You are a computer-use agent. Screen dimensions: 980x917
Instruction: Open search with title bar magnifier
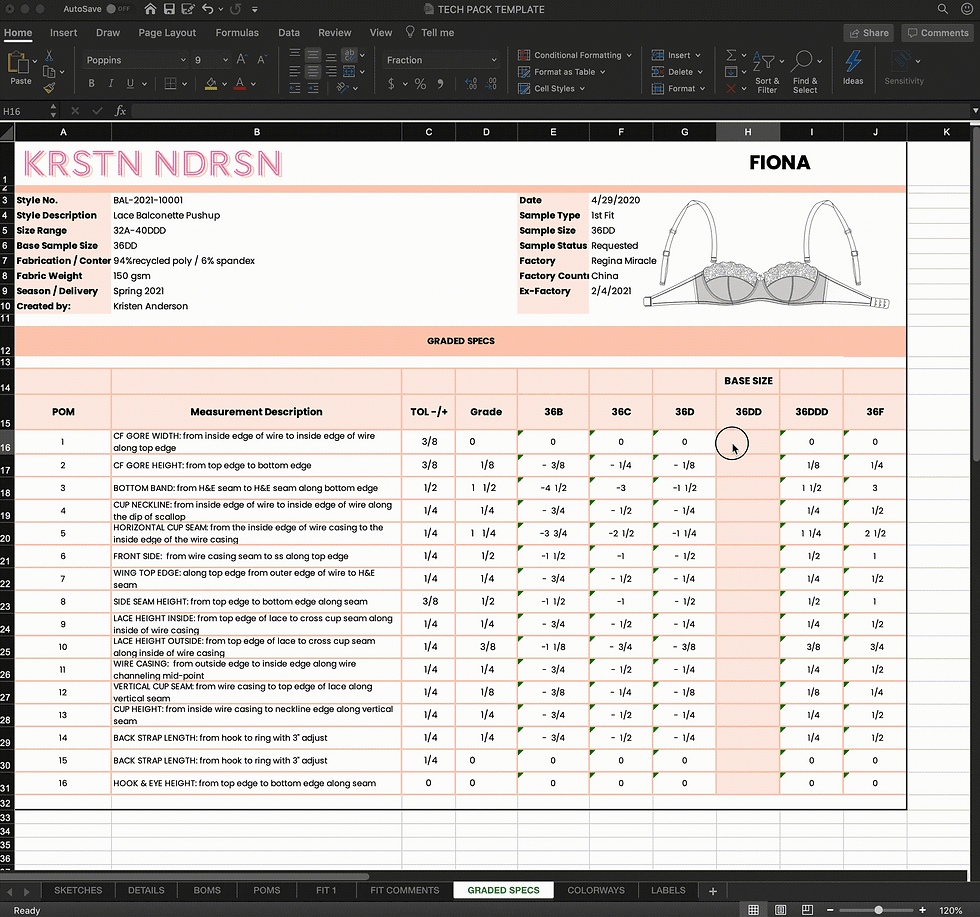tap(942, 9)
